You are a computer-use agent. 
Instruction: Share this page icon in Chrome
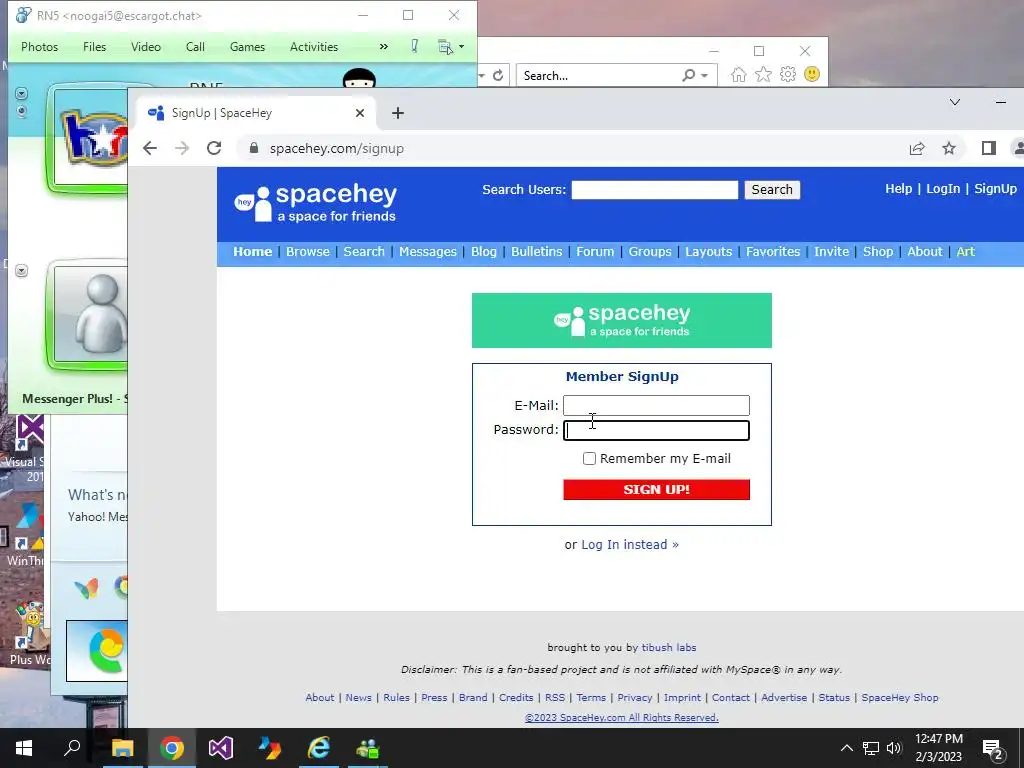(x=917, y=148)
